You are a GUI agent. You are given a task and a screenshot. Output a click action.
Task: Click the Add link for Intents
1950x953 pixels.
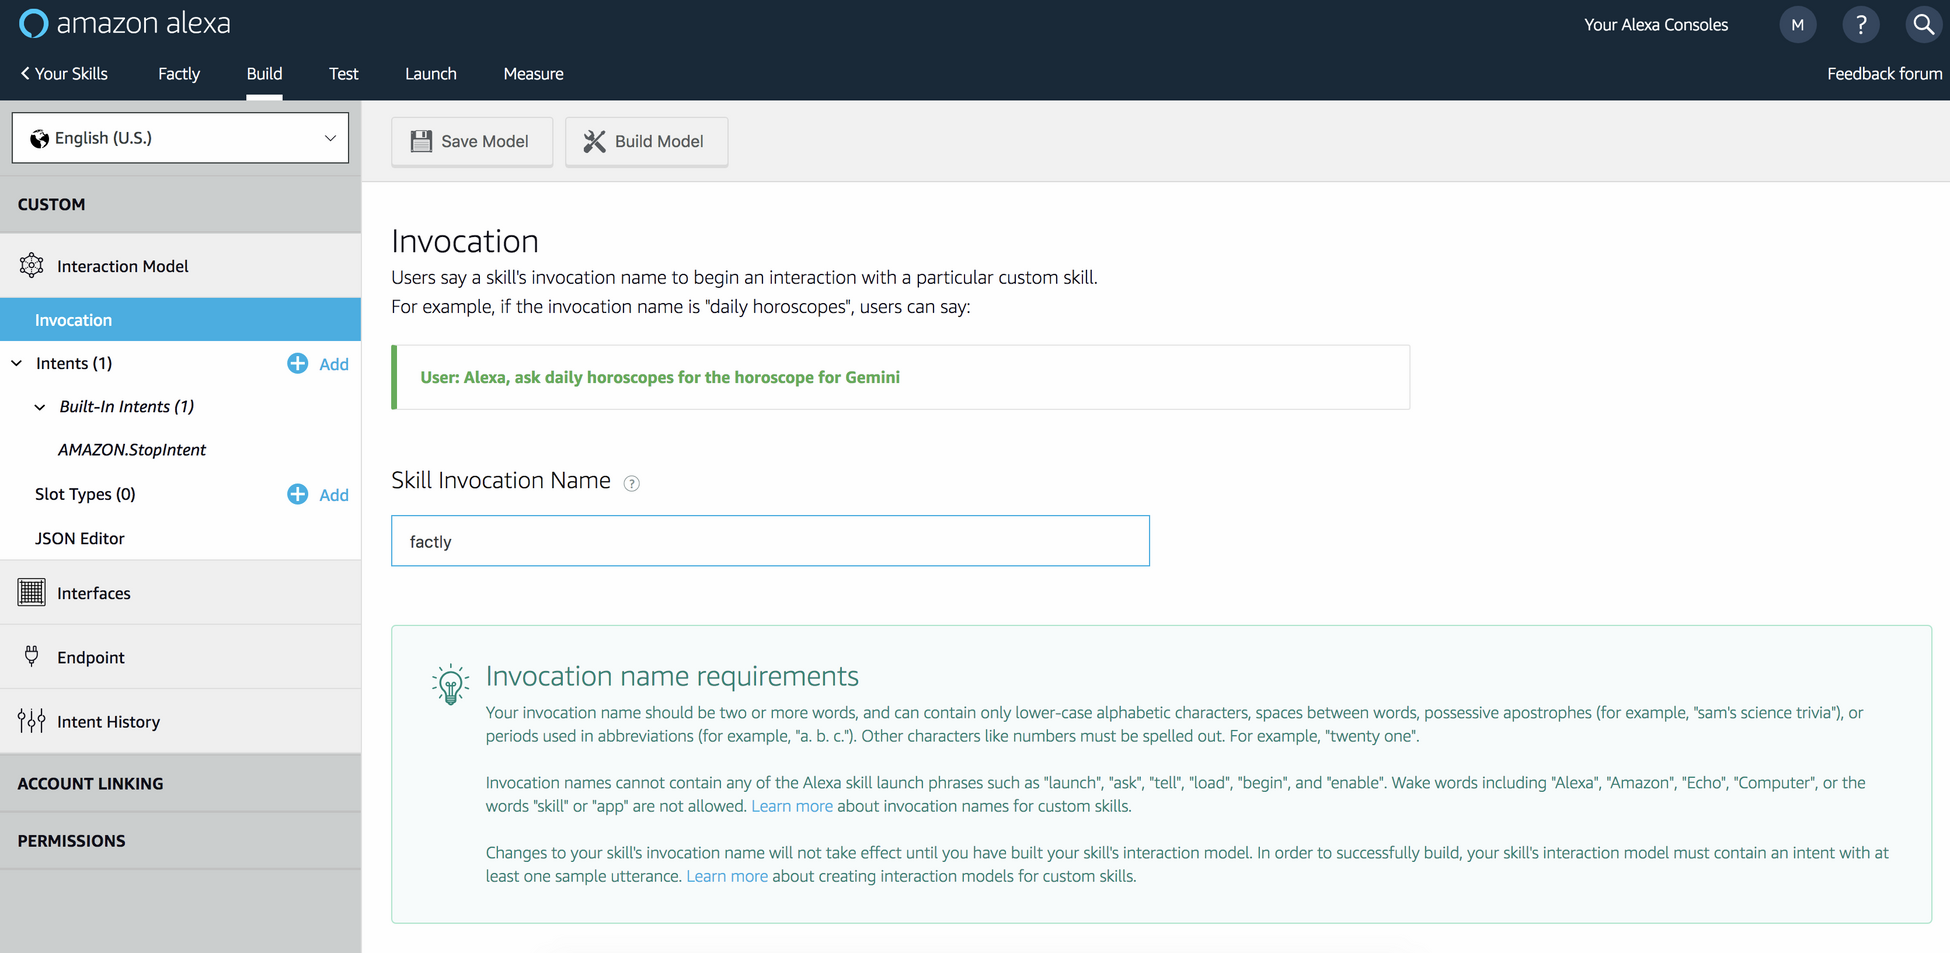pos(334,364)
